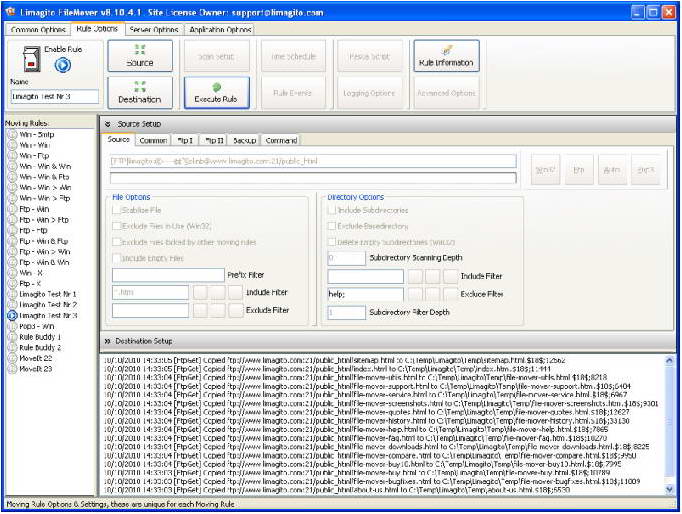Click the log scrollbar down arrow

[669, 489]
